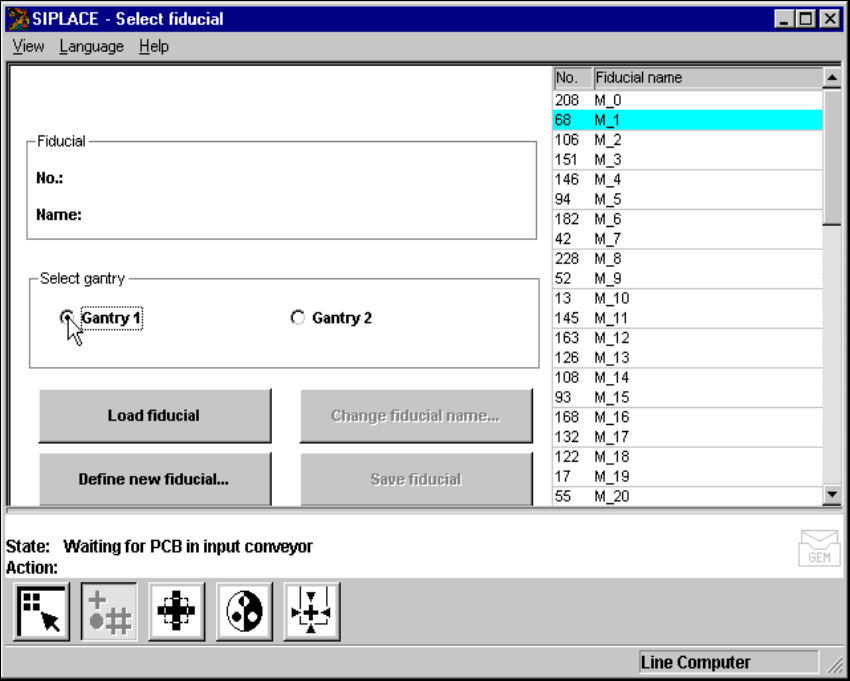Click the fiducial list scrollbar thumb
This screenshot has width=850, height=681.
(832, 156)
